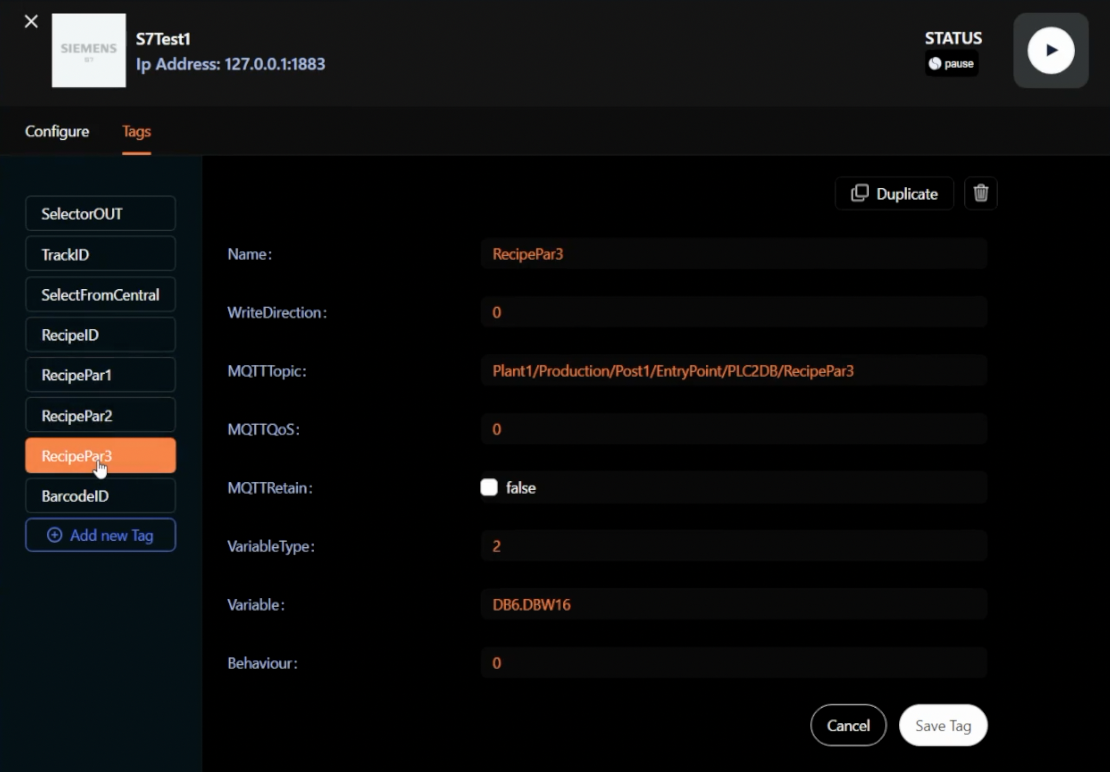The height and width of the screenshot is (772, 1110).
Task: Select the Tags tab
Action: pos(136,132)
